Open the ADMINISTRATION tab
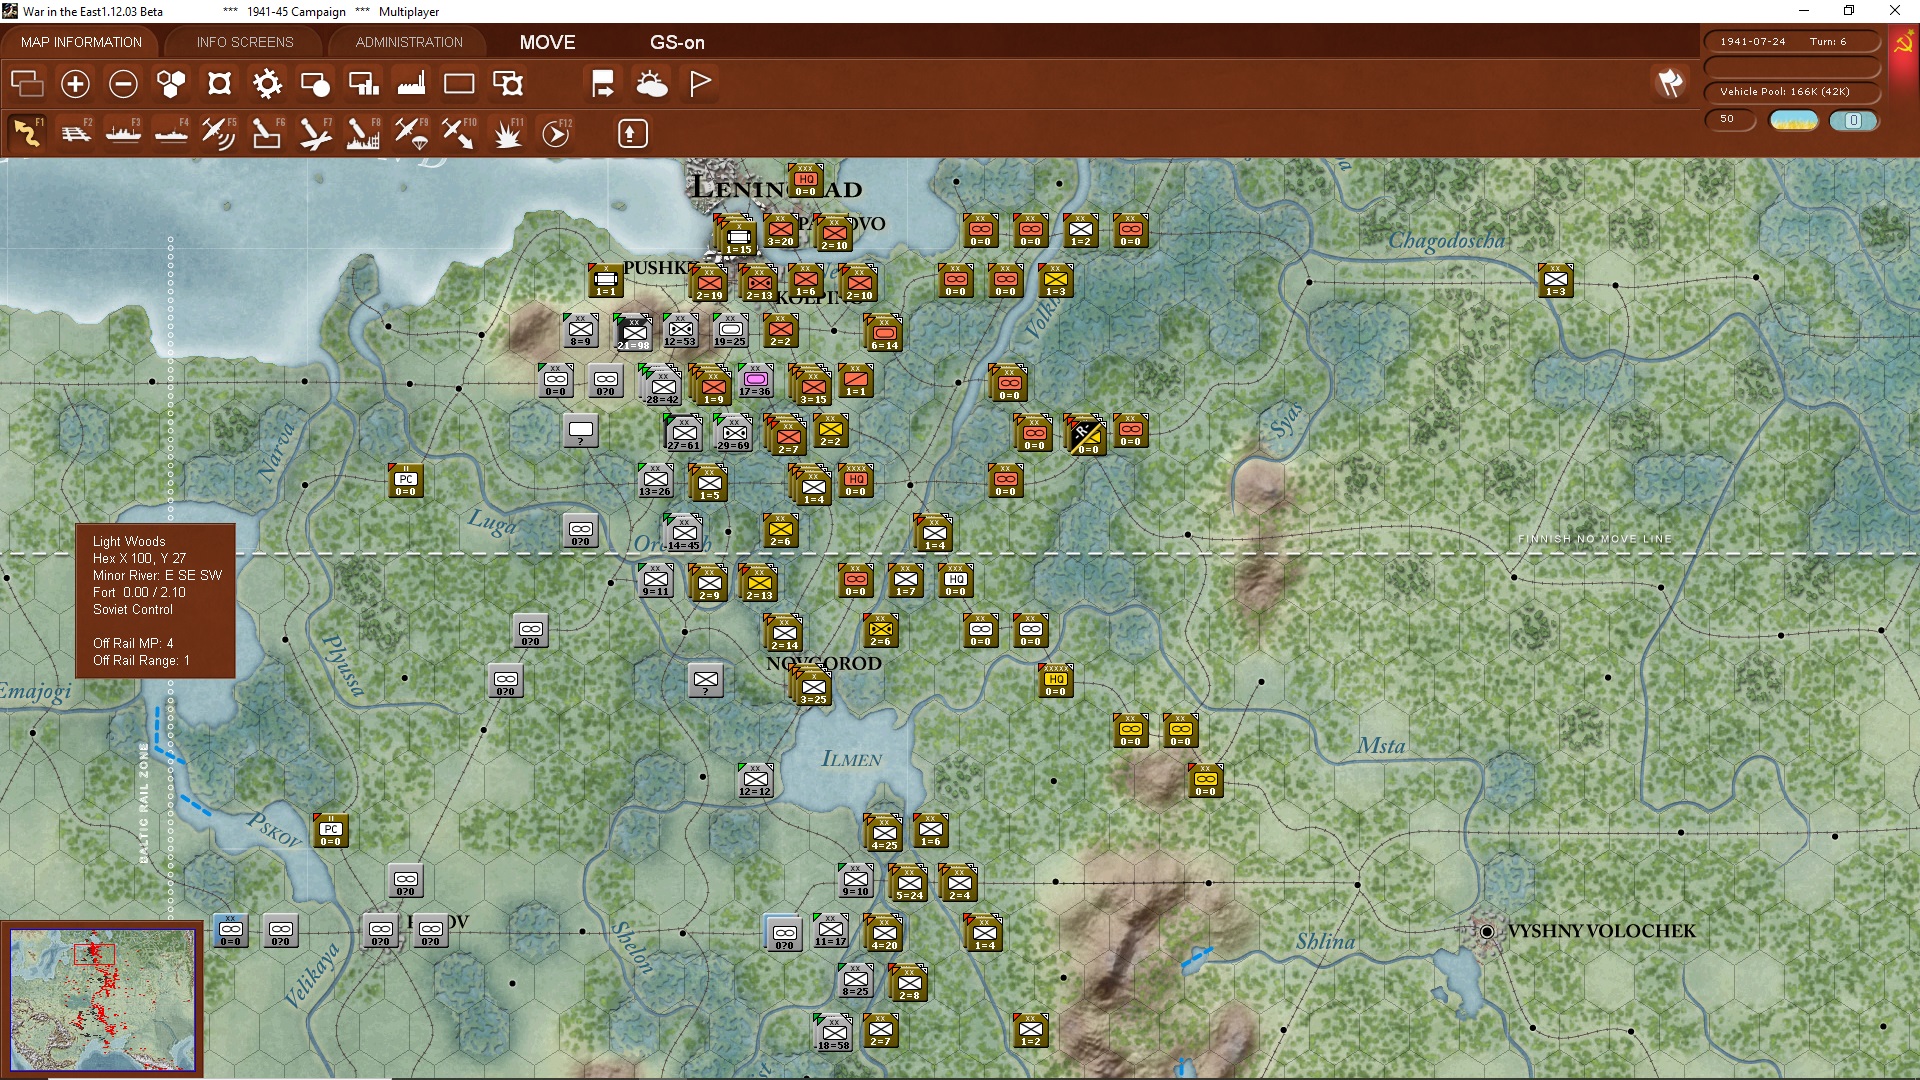1920x1080 pixels. [409, 42]
